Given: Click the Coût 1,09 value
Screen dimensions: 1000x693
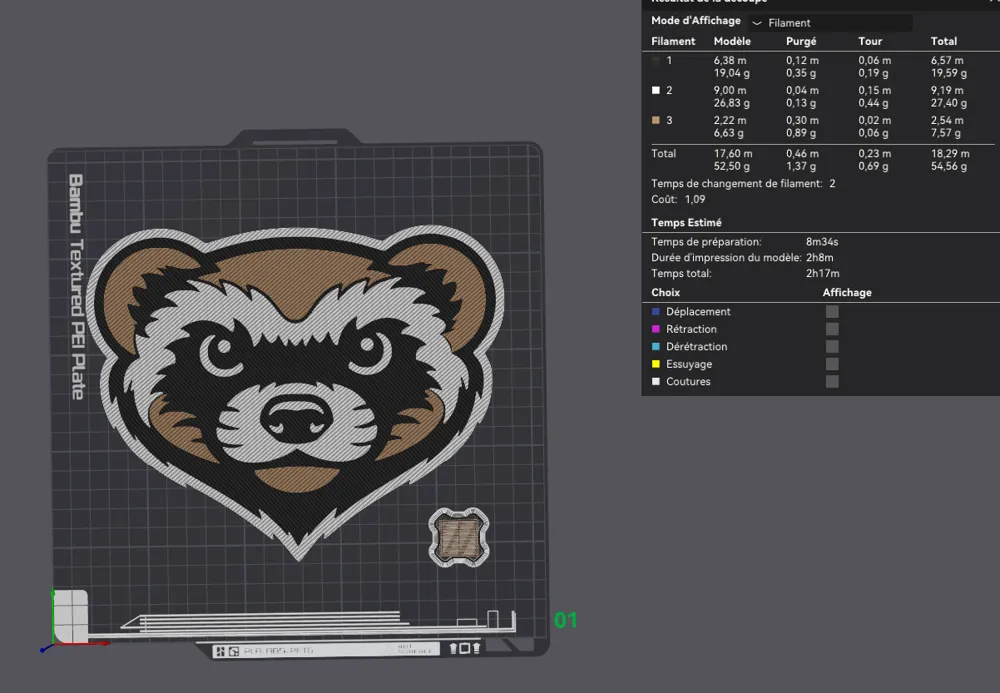Looking at the screenshot, I should [695, 200].
